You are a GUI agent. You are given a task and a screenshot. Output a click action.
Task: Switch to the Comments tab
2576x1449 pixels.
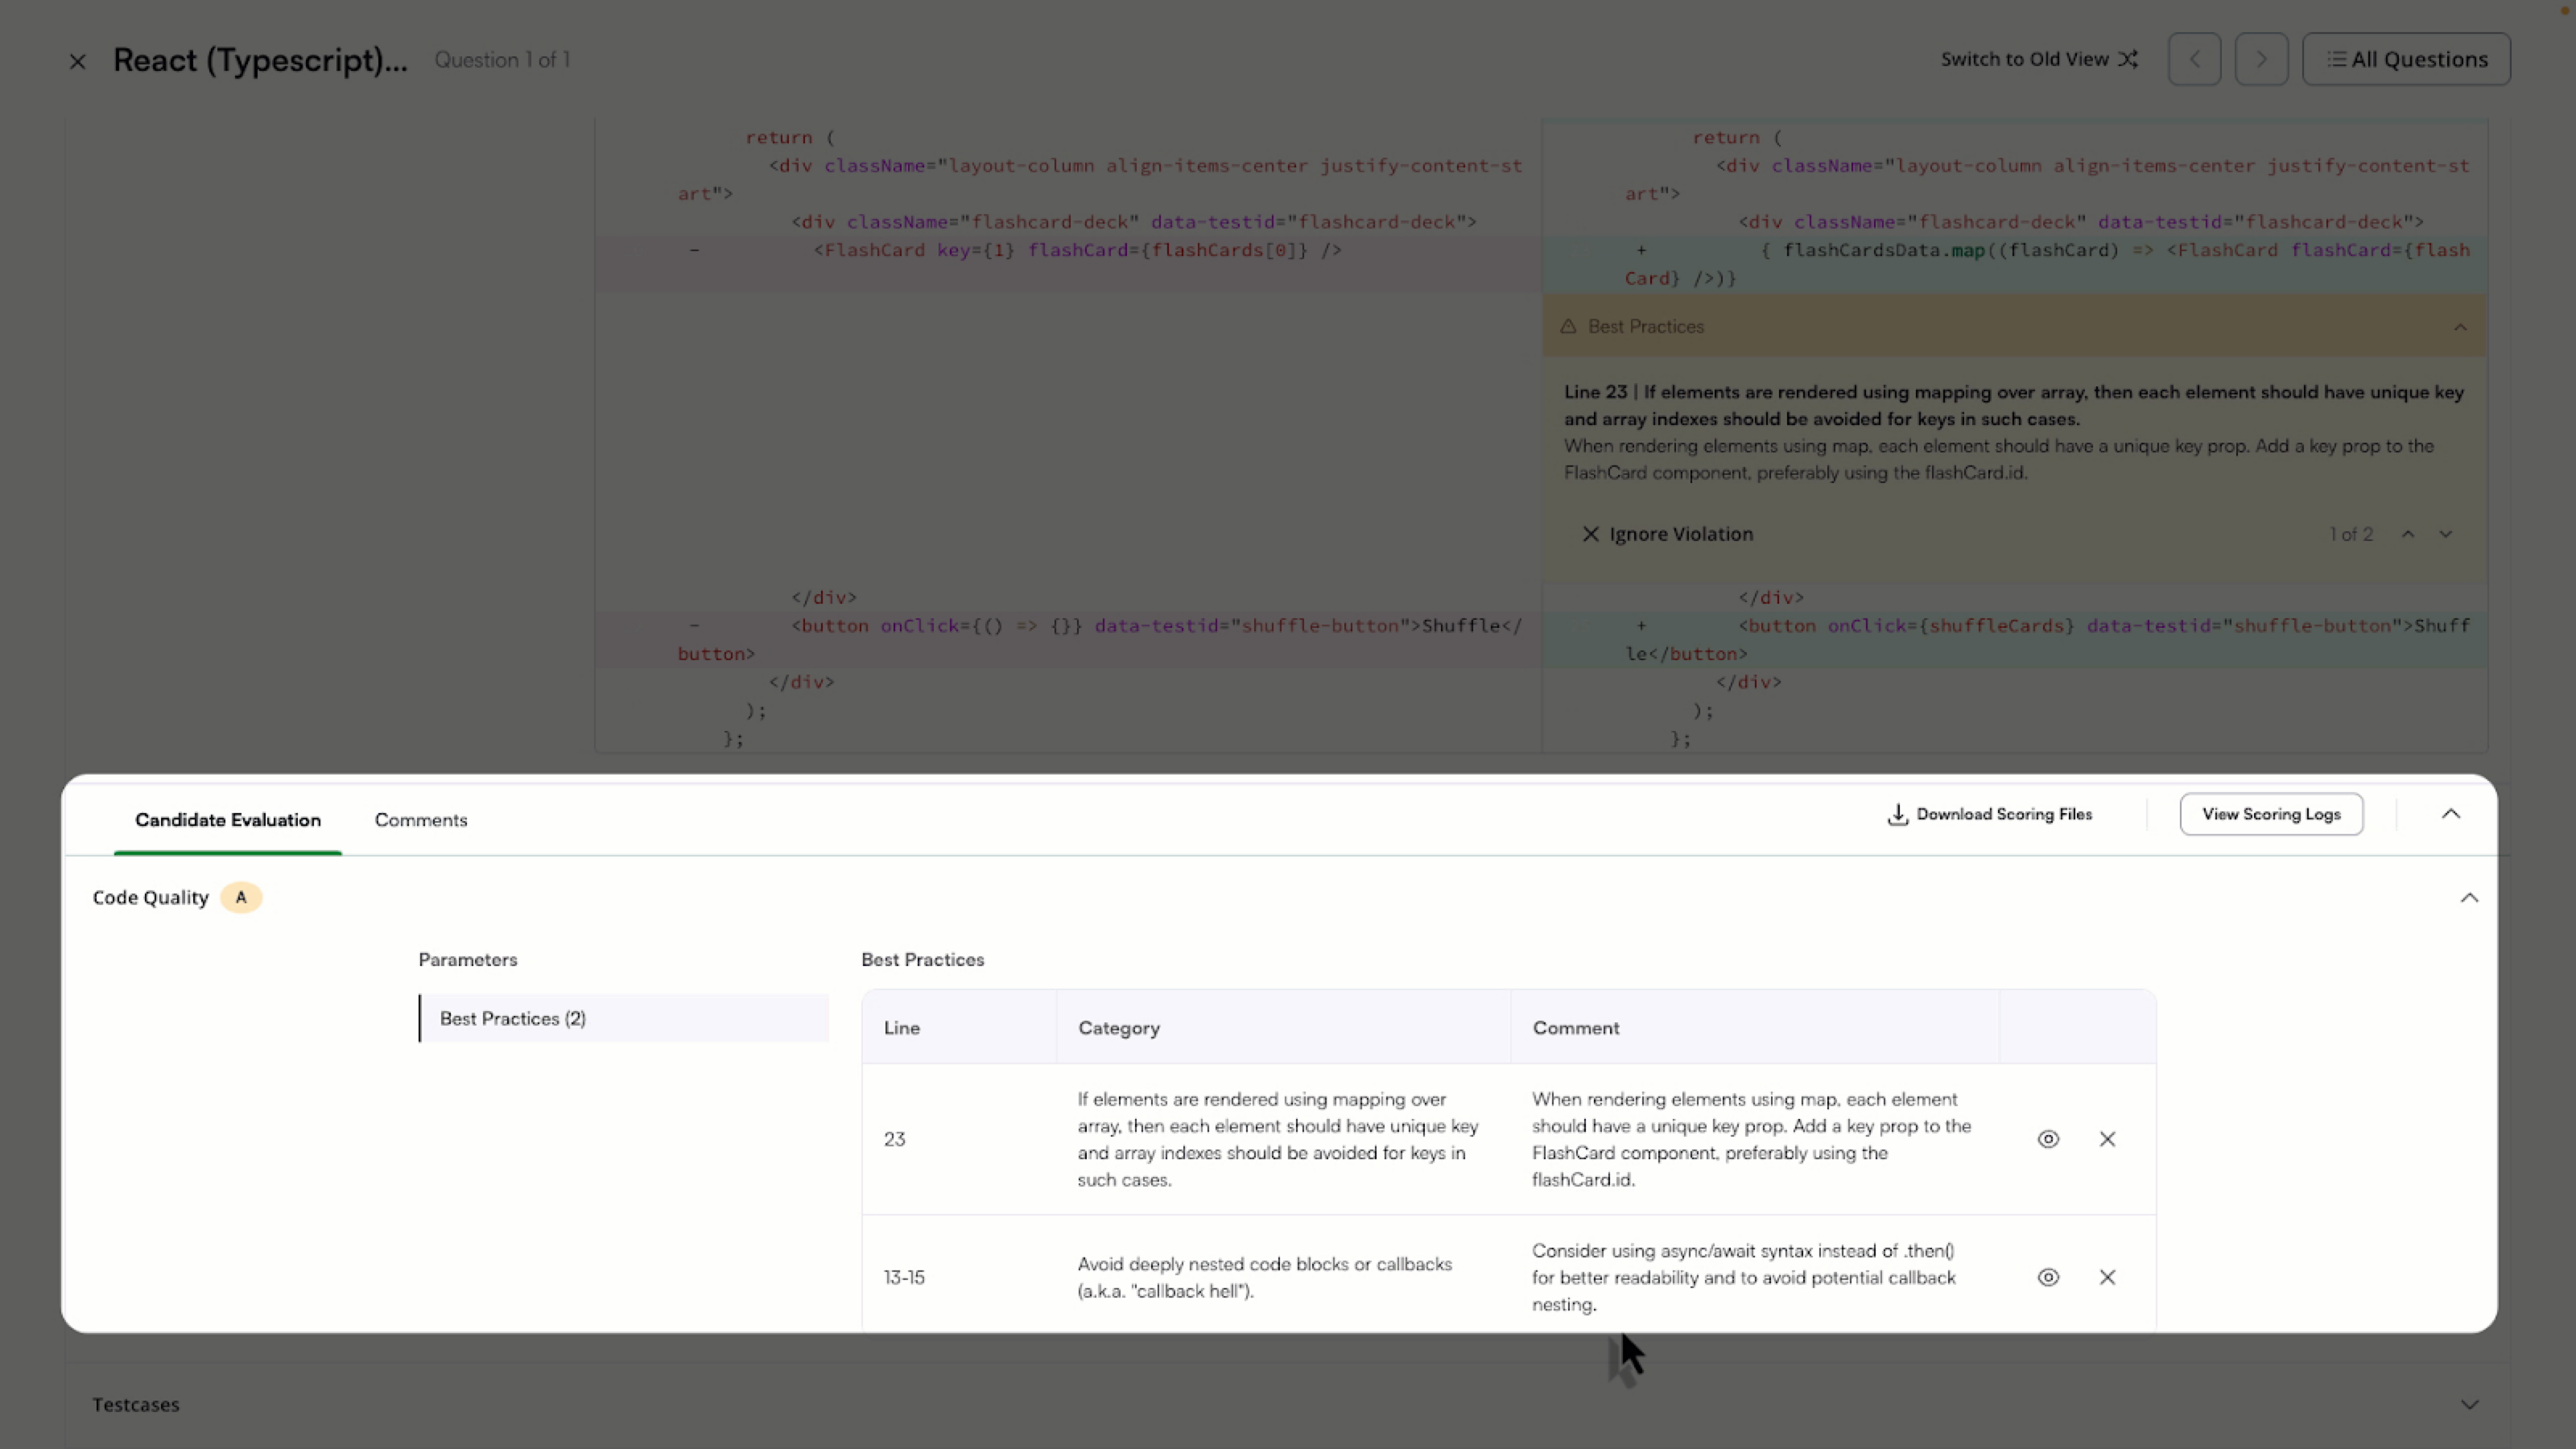421,820
